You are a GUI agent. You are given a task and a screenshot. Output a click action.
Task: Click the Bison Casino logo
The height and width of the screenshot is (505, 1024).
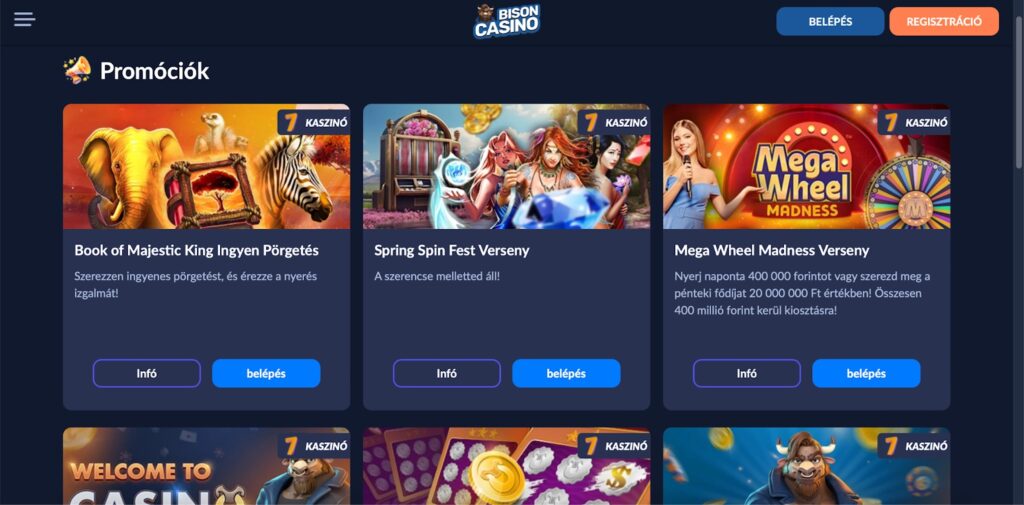[507, 21]
